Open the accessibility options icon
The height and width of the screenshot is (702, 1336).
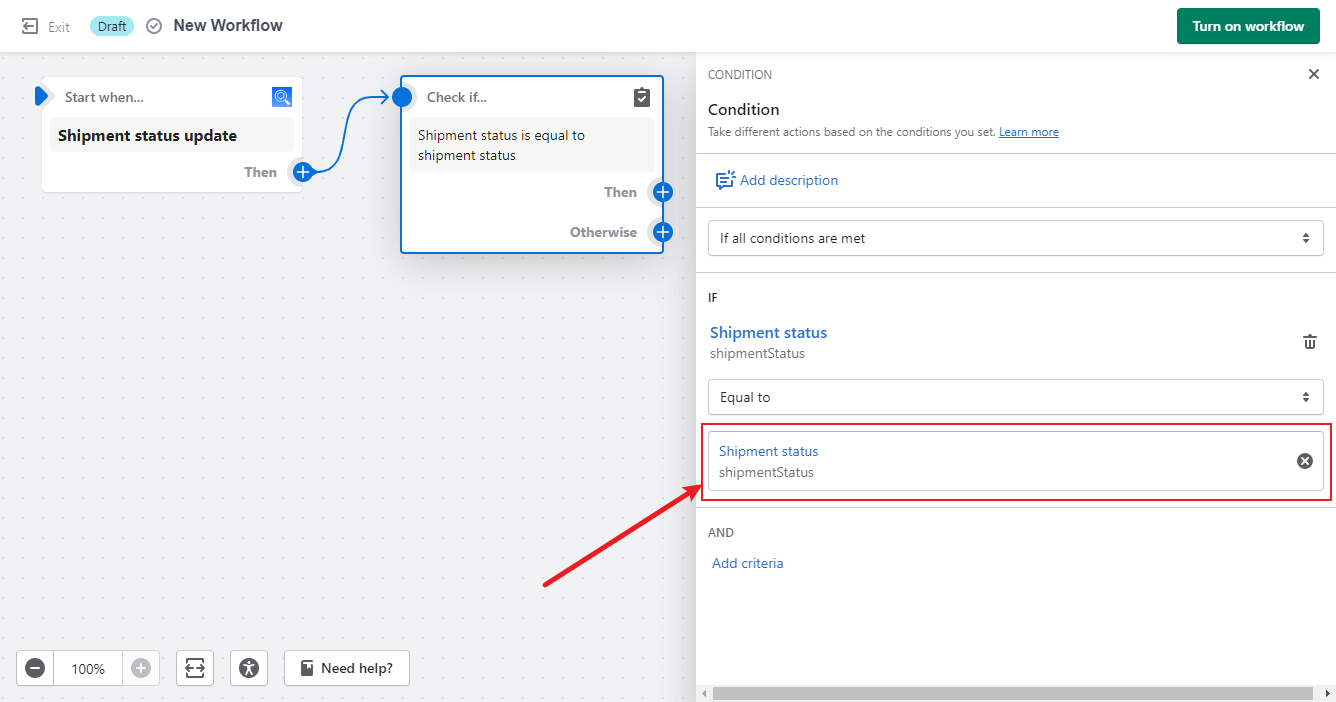pyautogui.click(x=249, y=668)
